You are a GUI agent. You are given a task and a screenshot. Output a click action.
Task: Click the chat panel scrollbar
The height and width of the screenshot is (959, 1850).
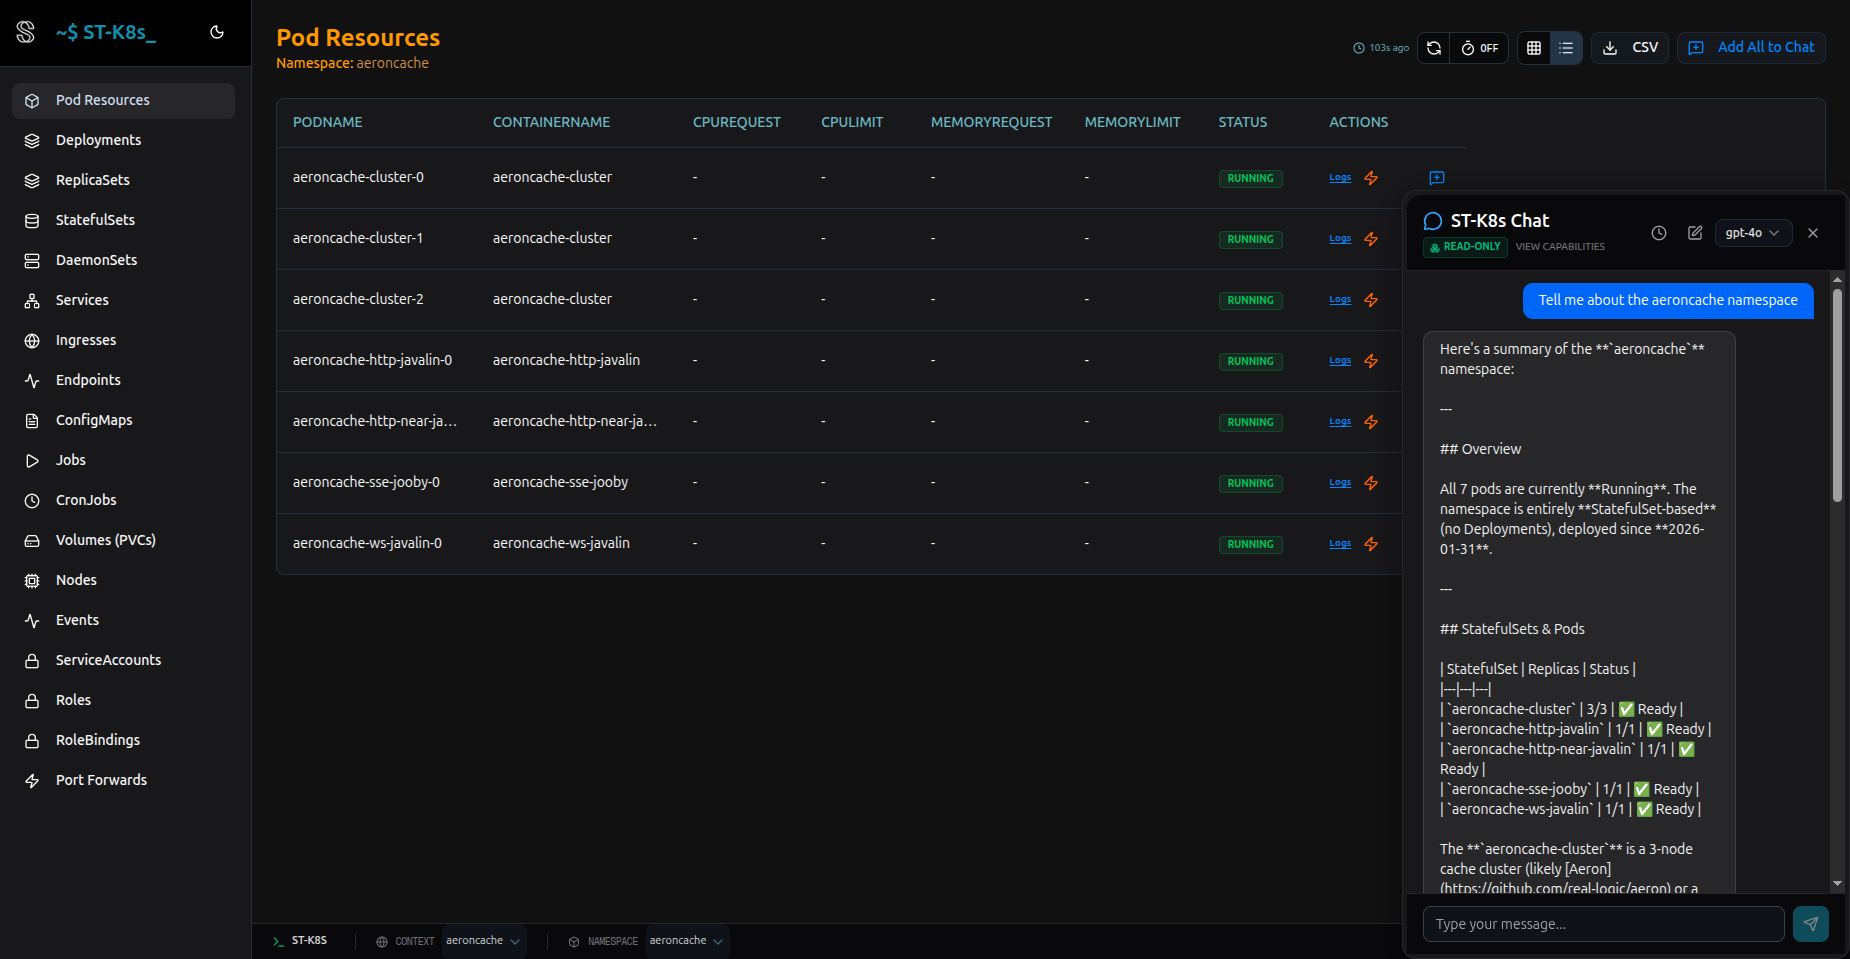[1837, 395]
